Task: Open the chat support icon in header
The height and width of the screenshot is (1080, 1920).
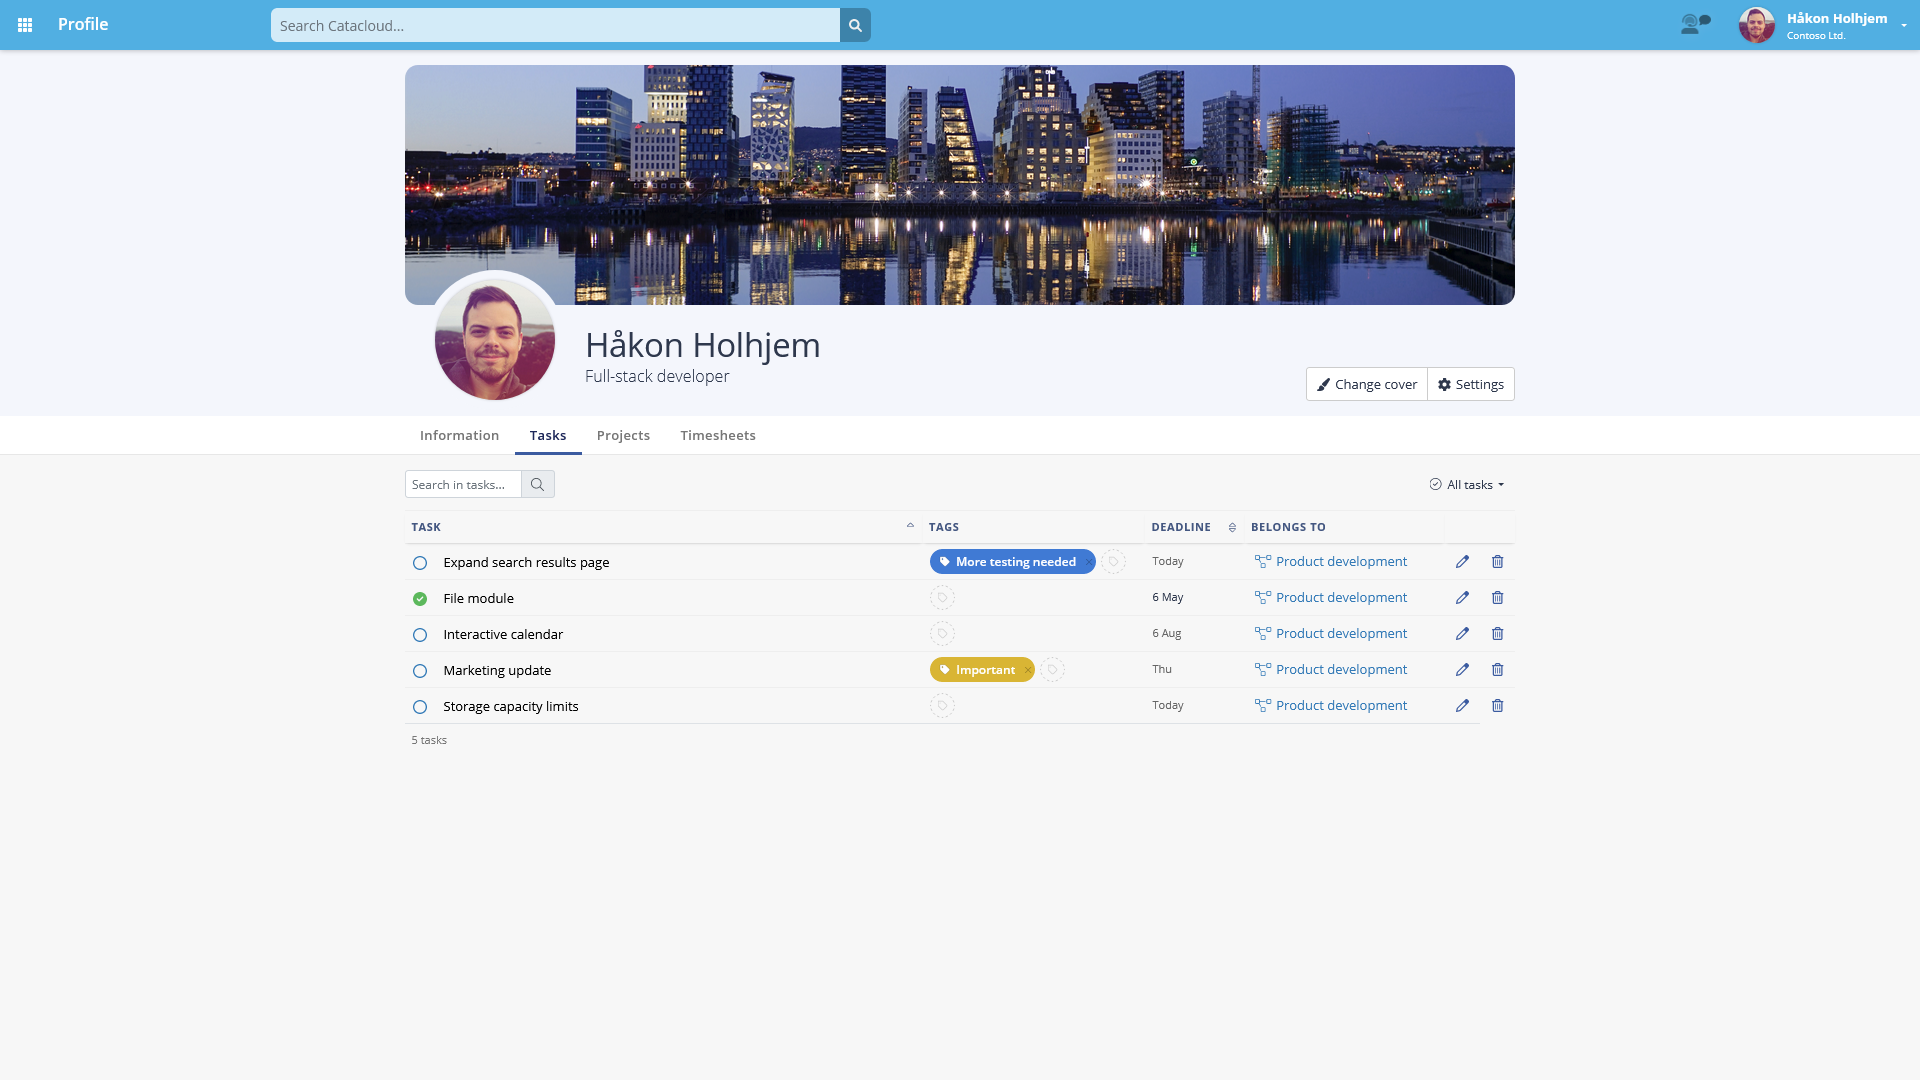Action: click(1695, 24)
